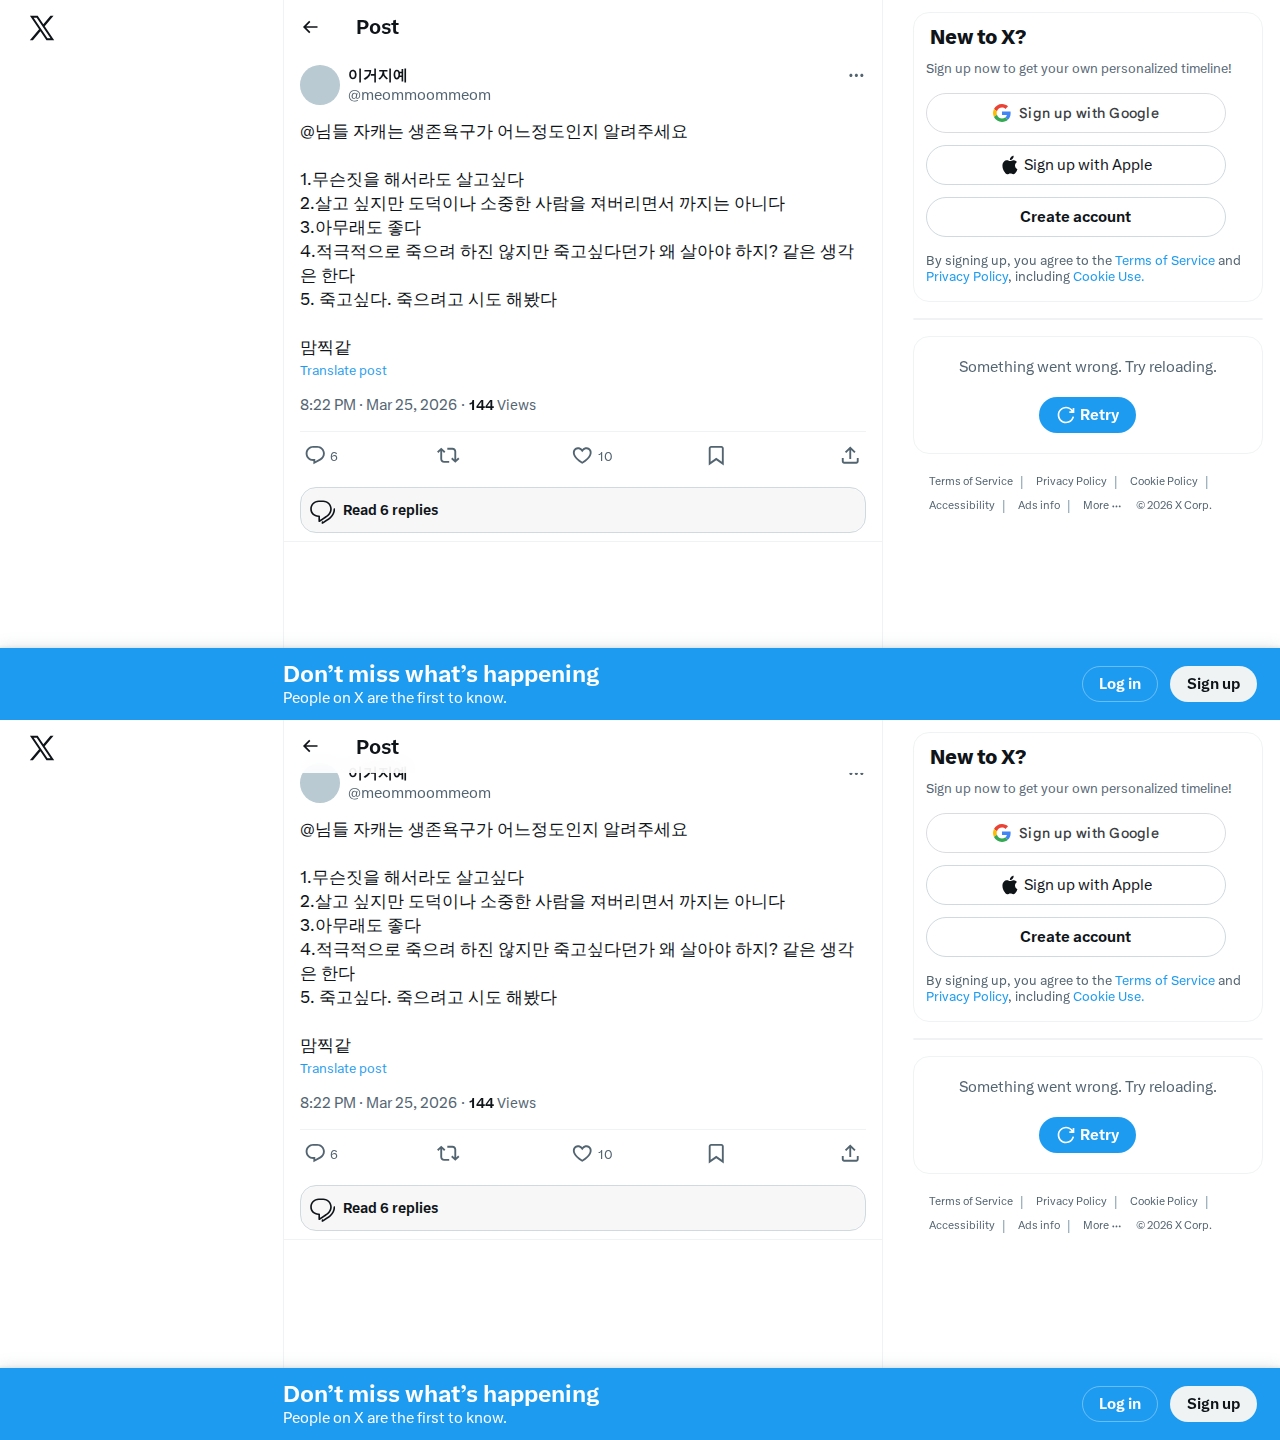Click the reply icon on the upper post
This screenshot has height=1440, width=1280.
[x=315, y=455]
